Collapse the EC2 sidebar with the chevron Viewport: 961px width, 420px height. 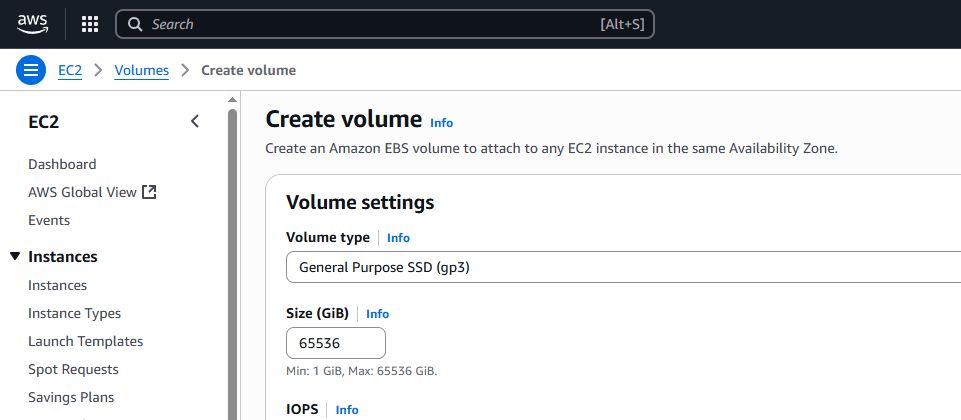point(195,122)
